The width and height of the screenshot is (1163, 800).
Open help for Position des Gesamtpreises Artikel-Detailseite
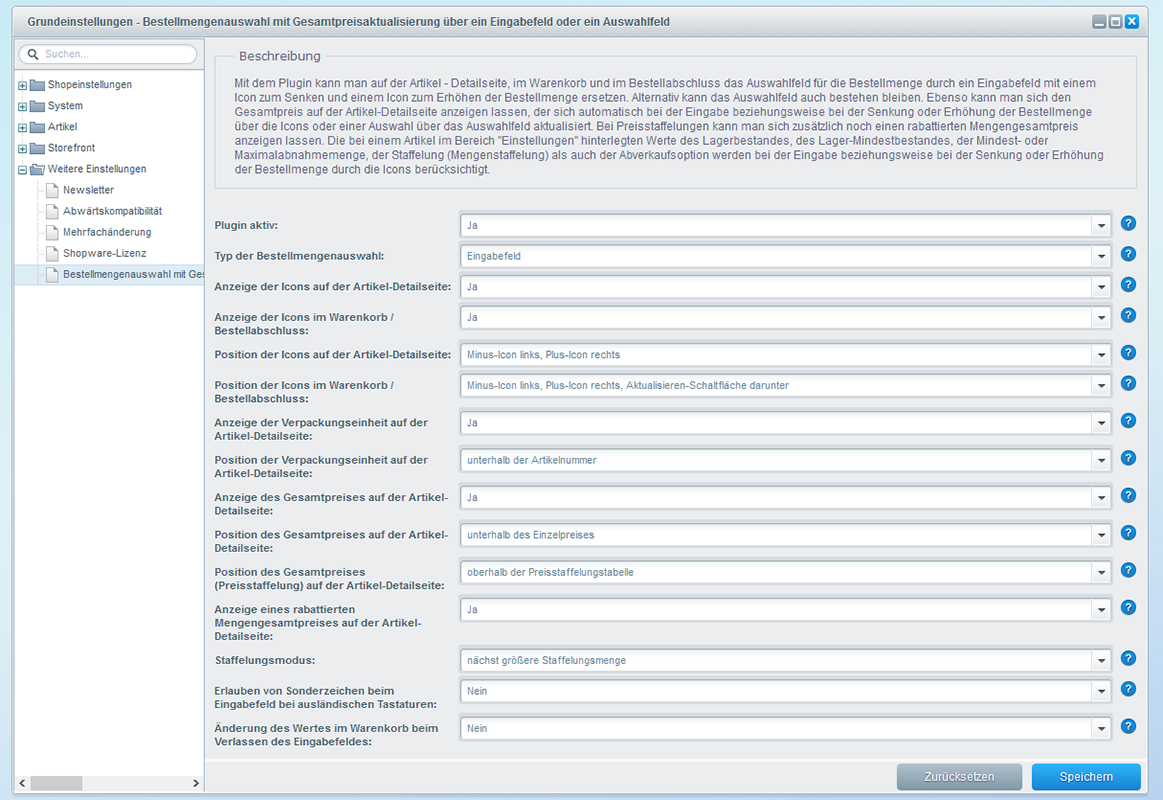(1128, 532)
